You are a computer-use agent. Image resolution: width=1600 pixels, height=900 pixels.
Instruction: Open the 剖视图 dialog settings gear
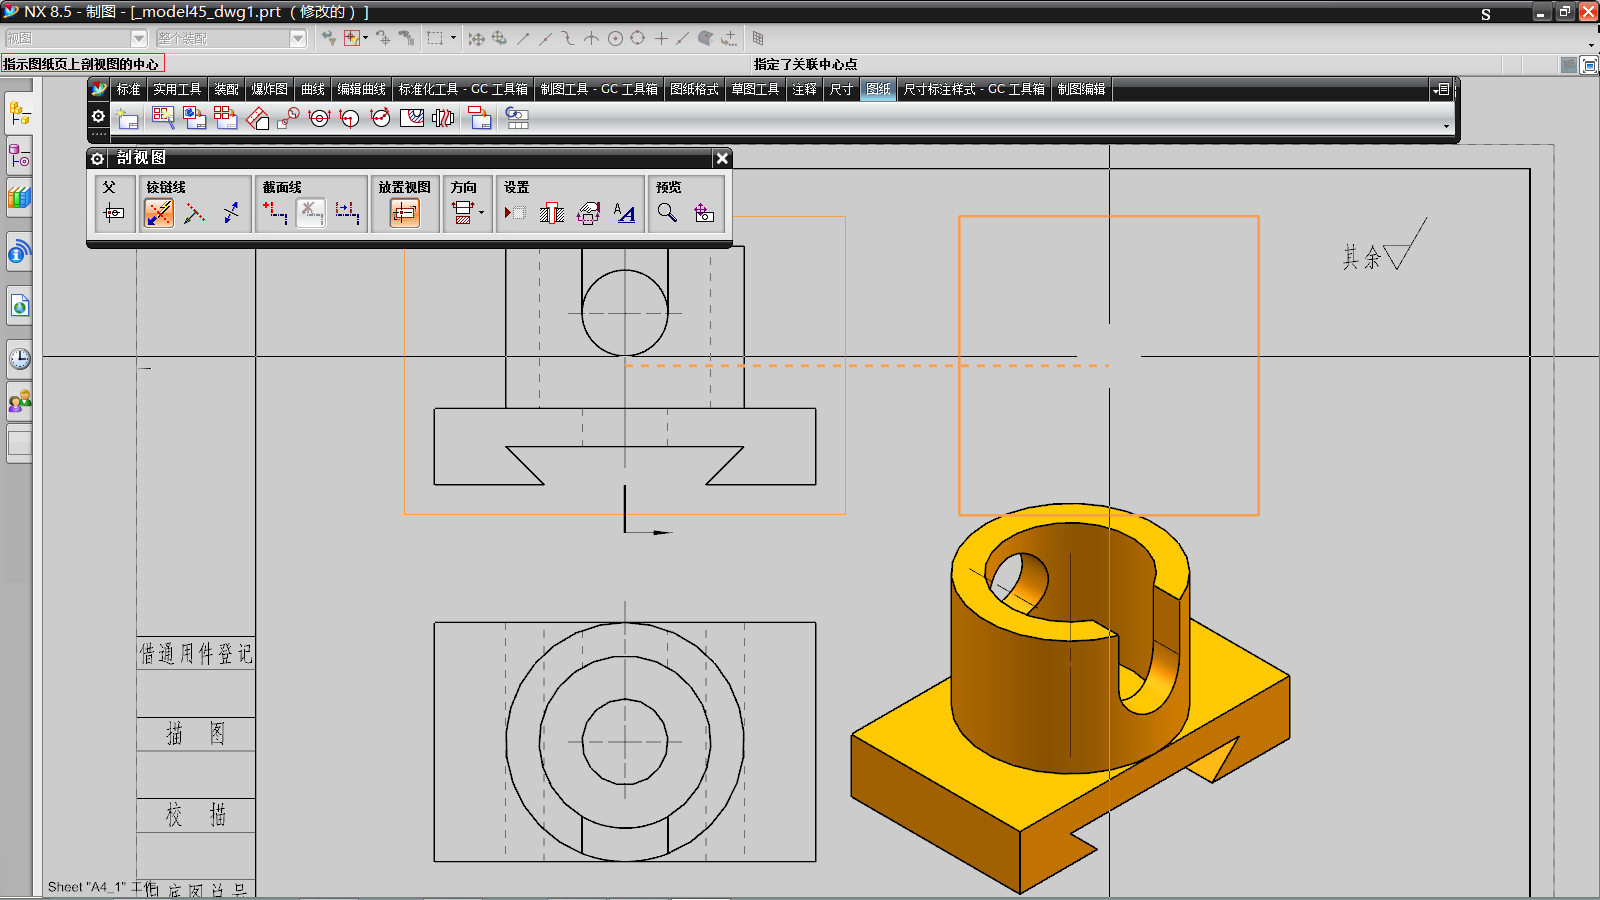[97, 158]
